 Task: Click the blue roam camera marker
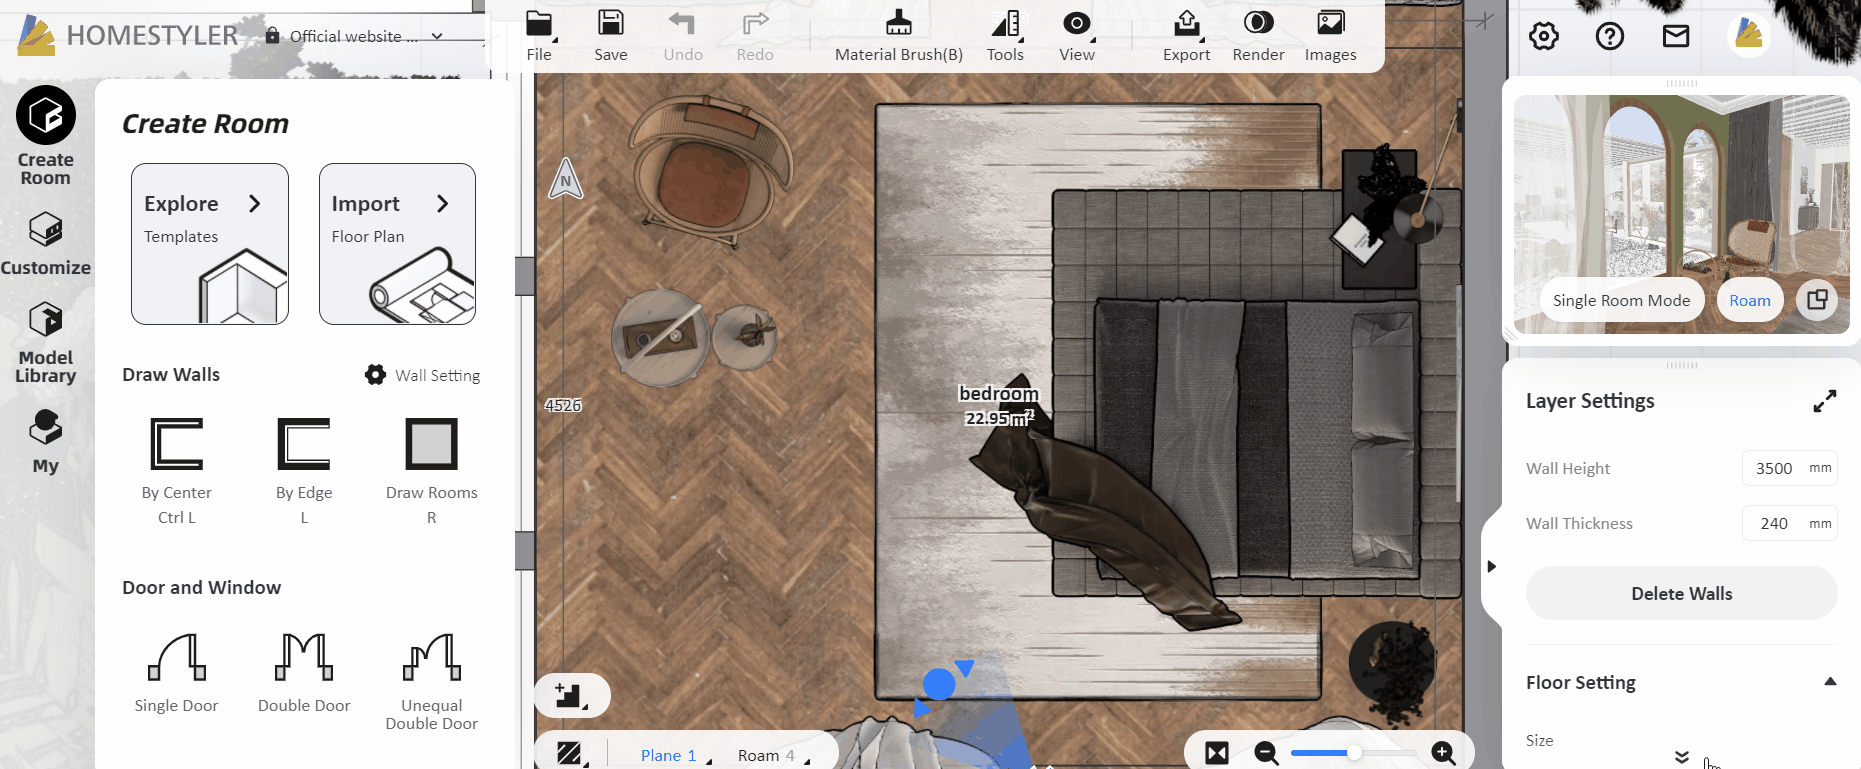point(941,685)
